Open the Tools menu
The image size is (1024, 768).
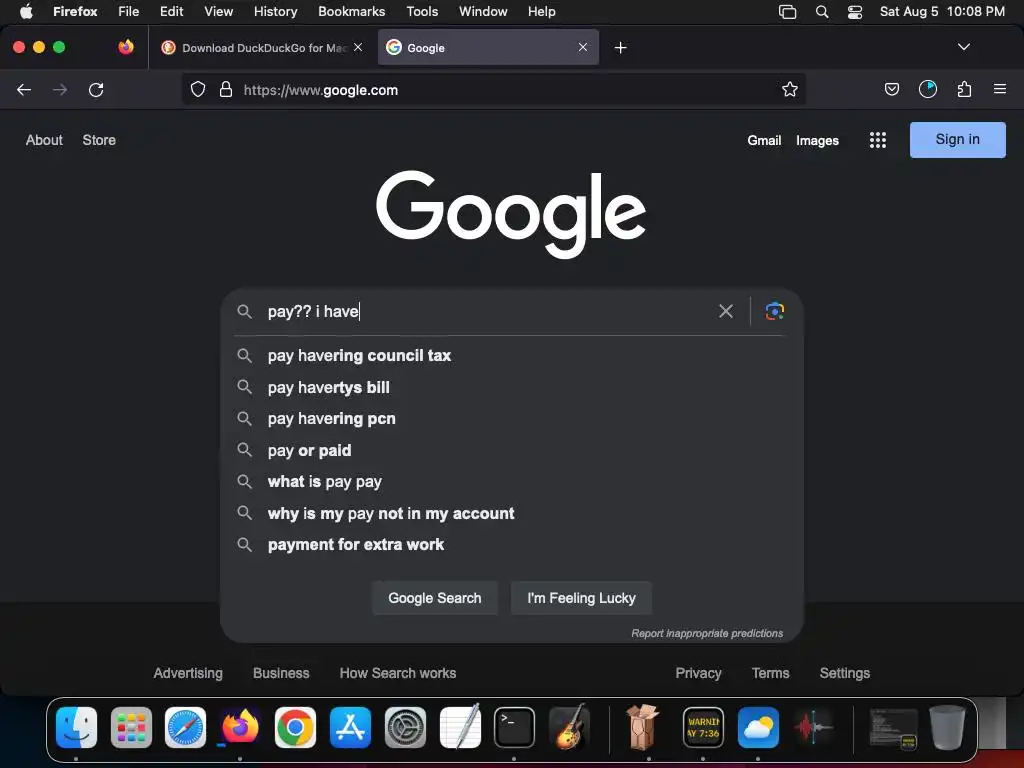click(422, 11)
